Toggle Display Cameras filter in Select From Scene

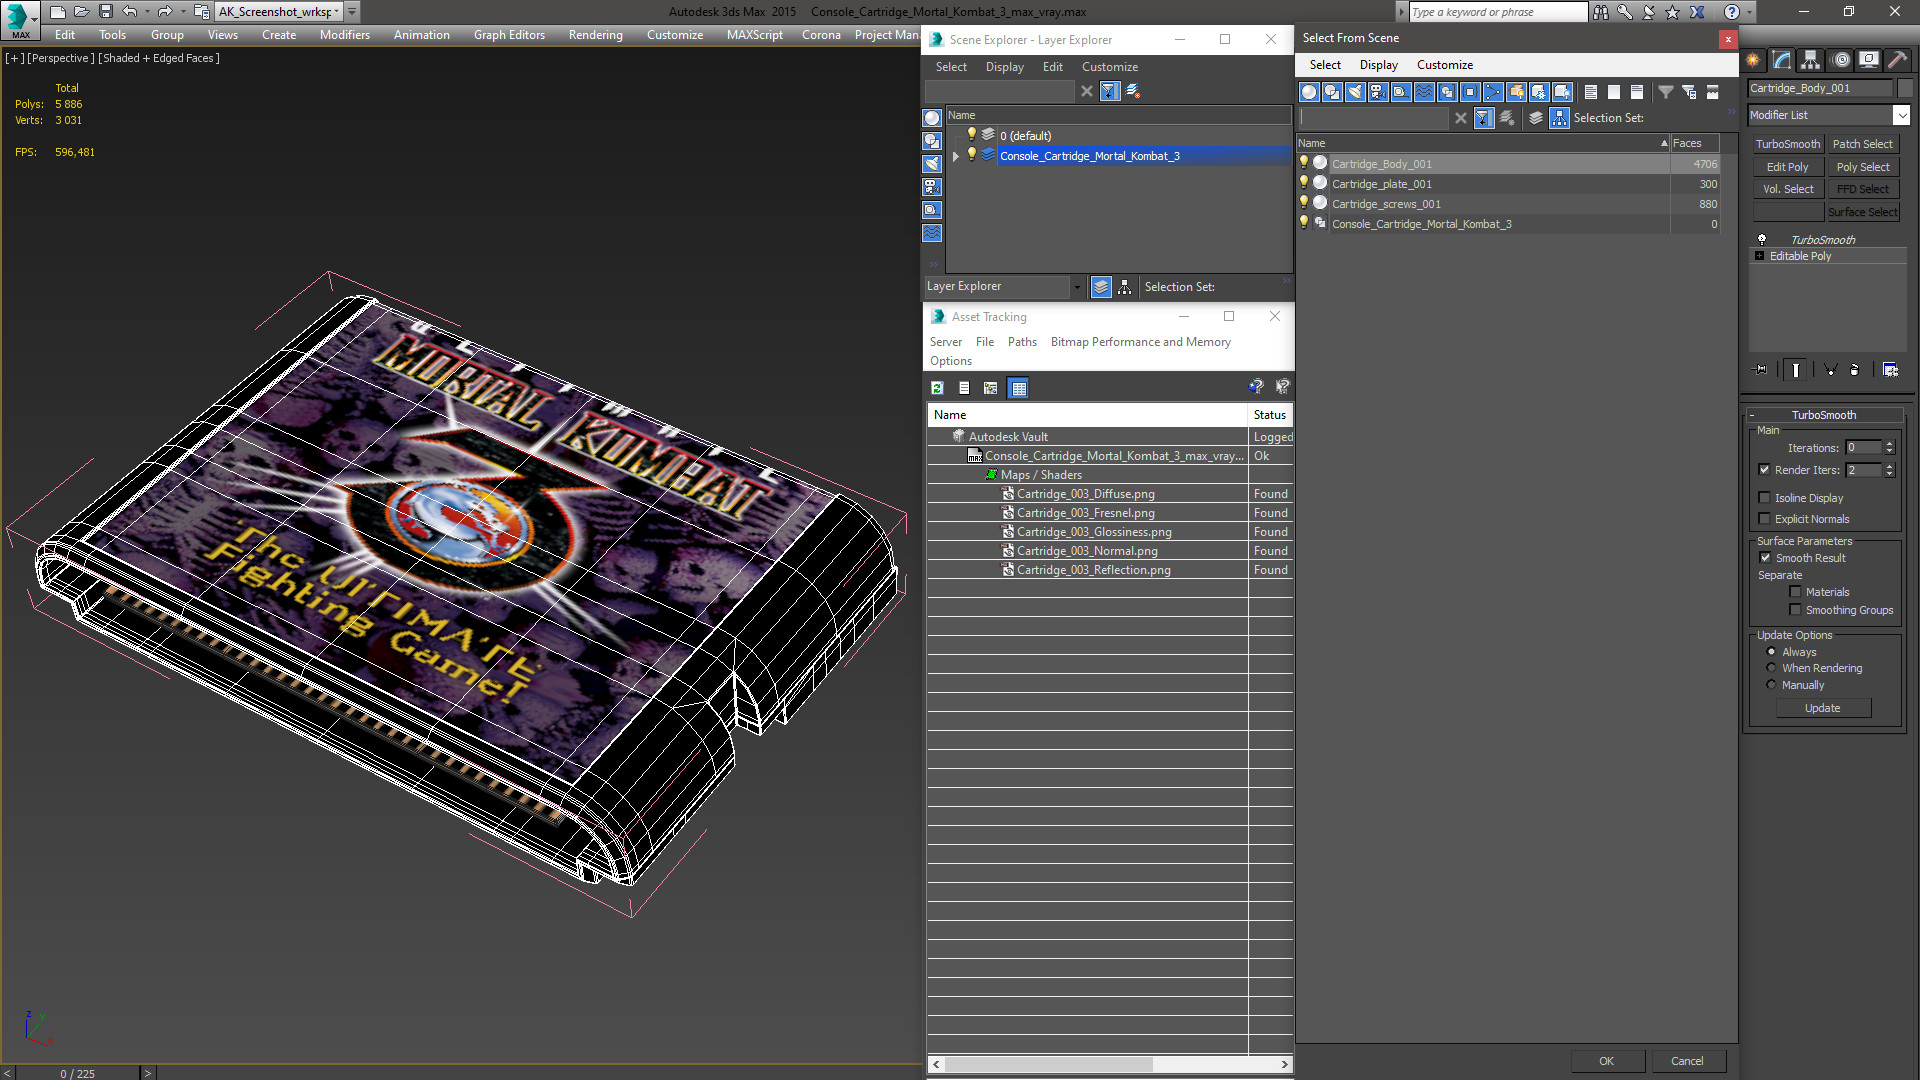click(1378, 92)
